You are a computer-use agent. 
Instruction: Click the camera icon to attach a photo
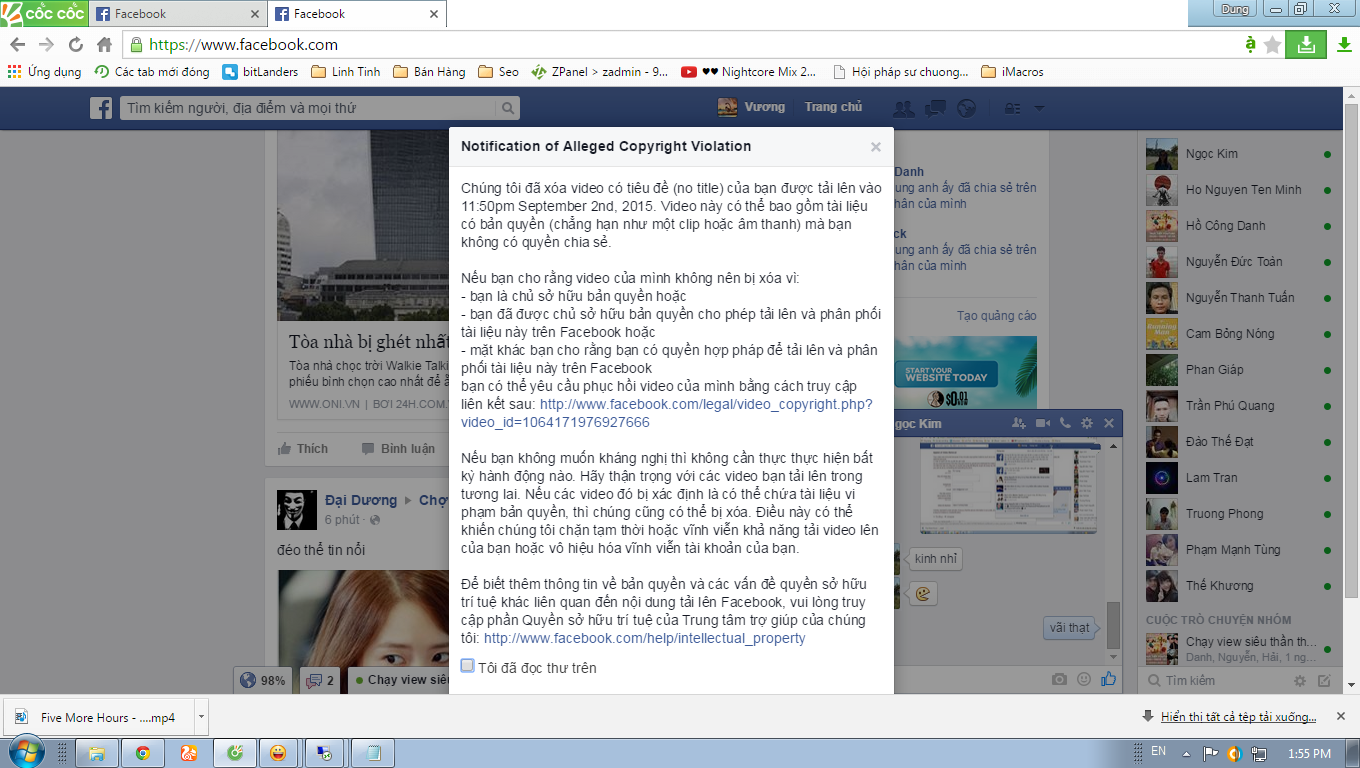tap(1060, 680)
